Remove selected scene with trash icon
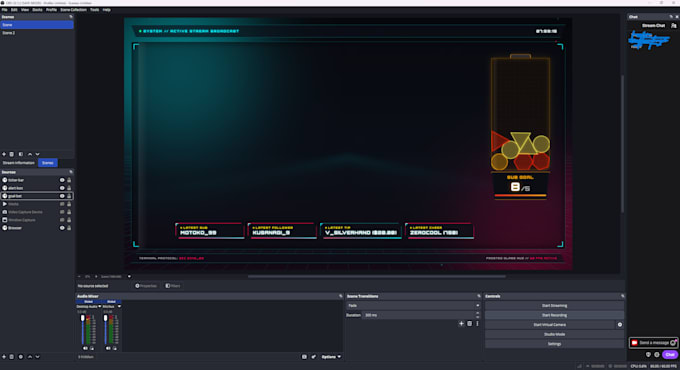The width and height of the screenshot is (680, 370). [x=12, y=154]
